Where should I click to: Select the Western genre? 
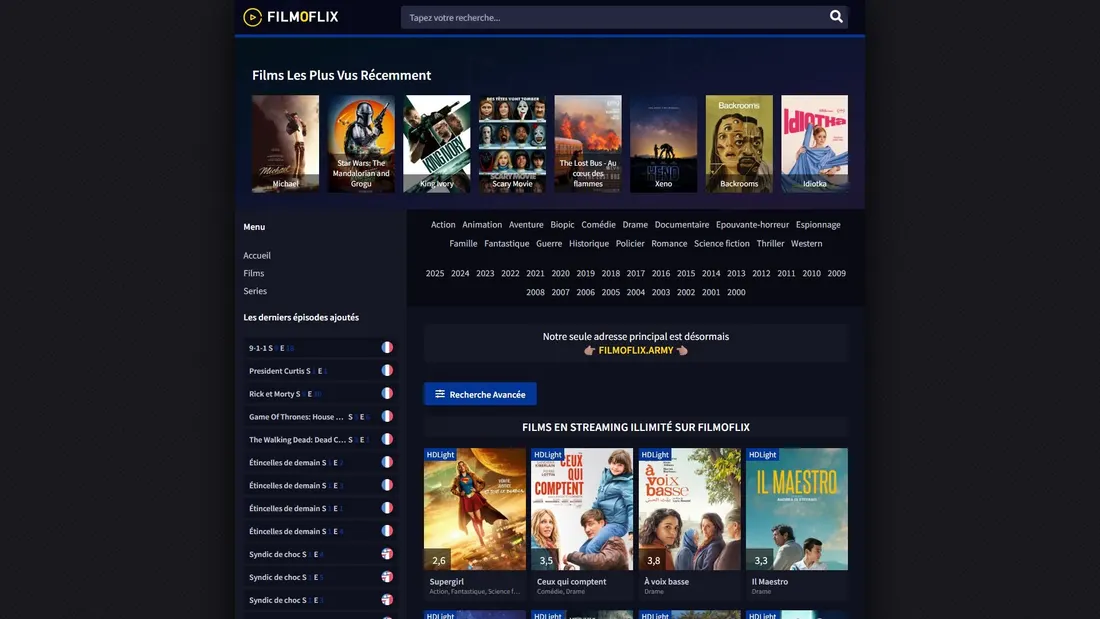[806, 244]
